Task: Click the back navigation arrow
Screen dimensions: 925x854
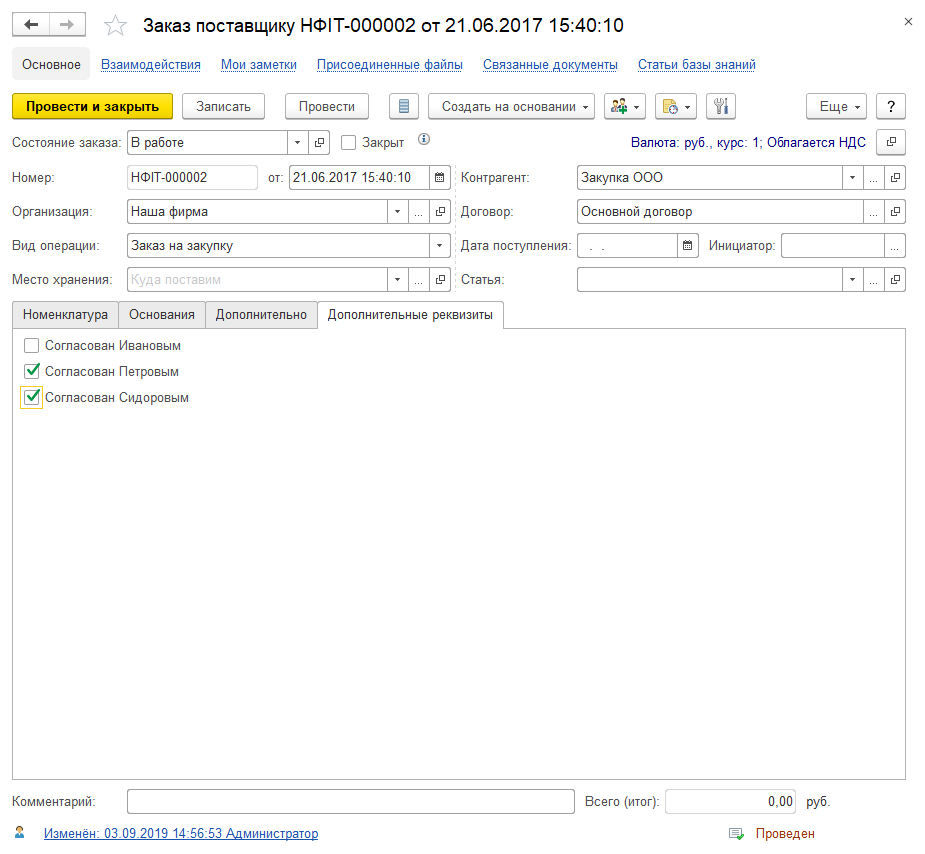Action: (x=31, y=24)
